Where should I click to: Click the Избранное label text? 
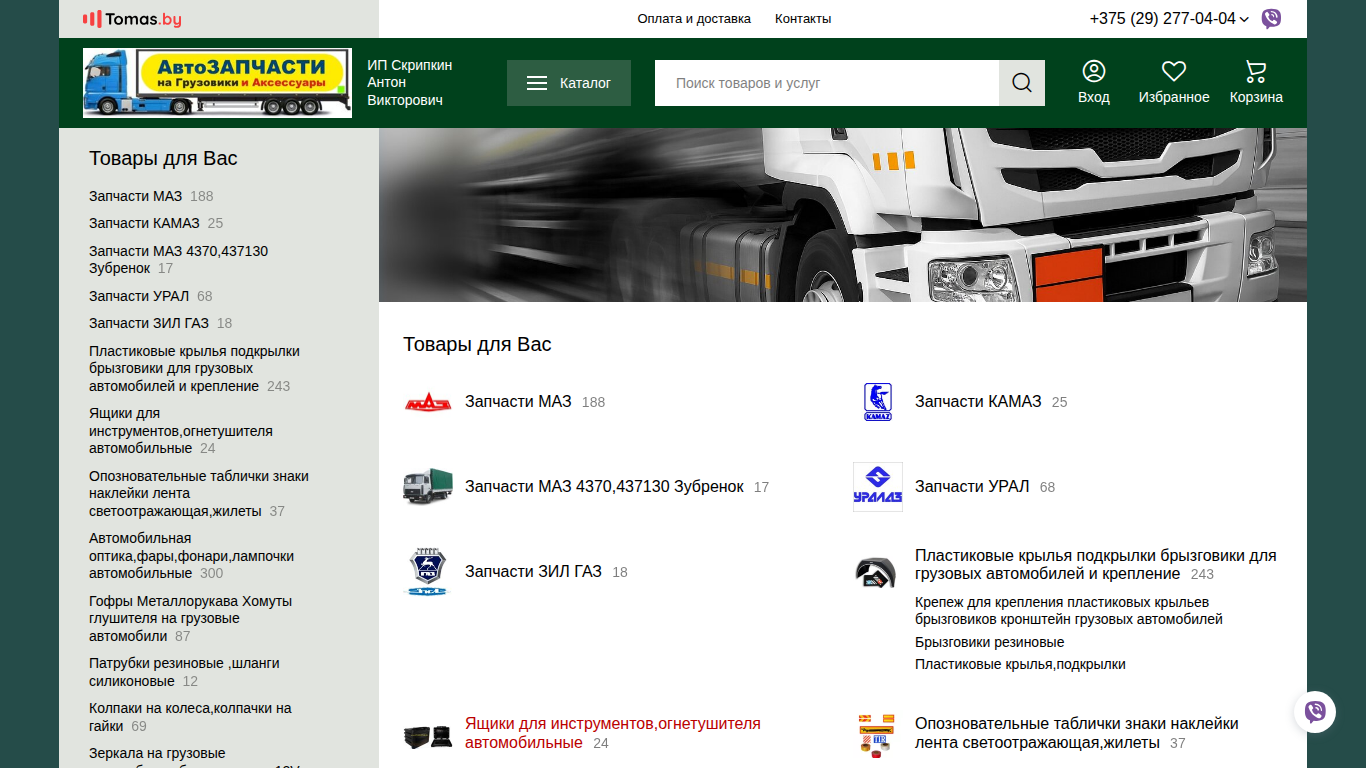(x=1174, y=97)
